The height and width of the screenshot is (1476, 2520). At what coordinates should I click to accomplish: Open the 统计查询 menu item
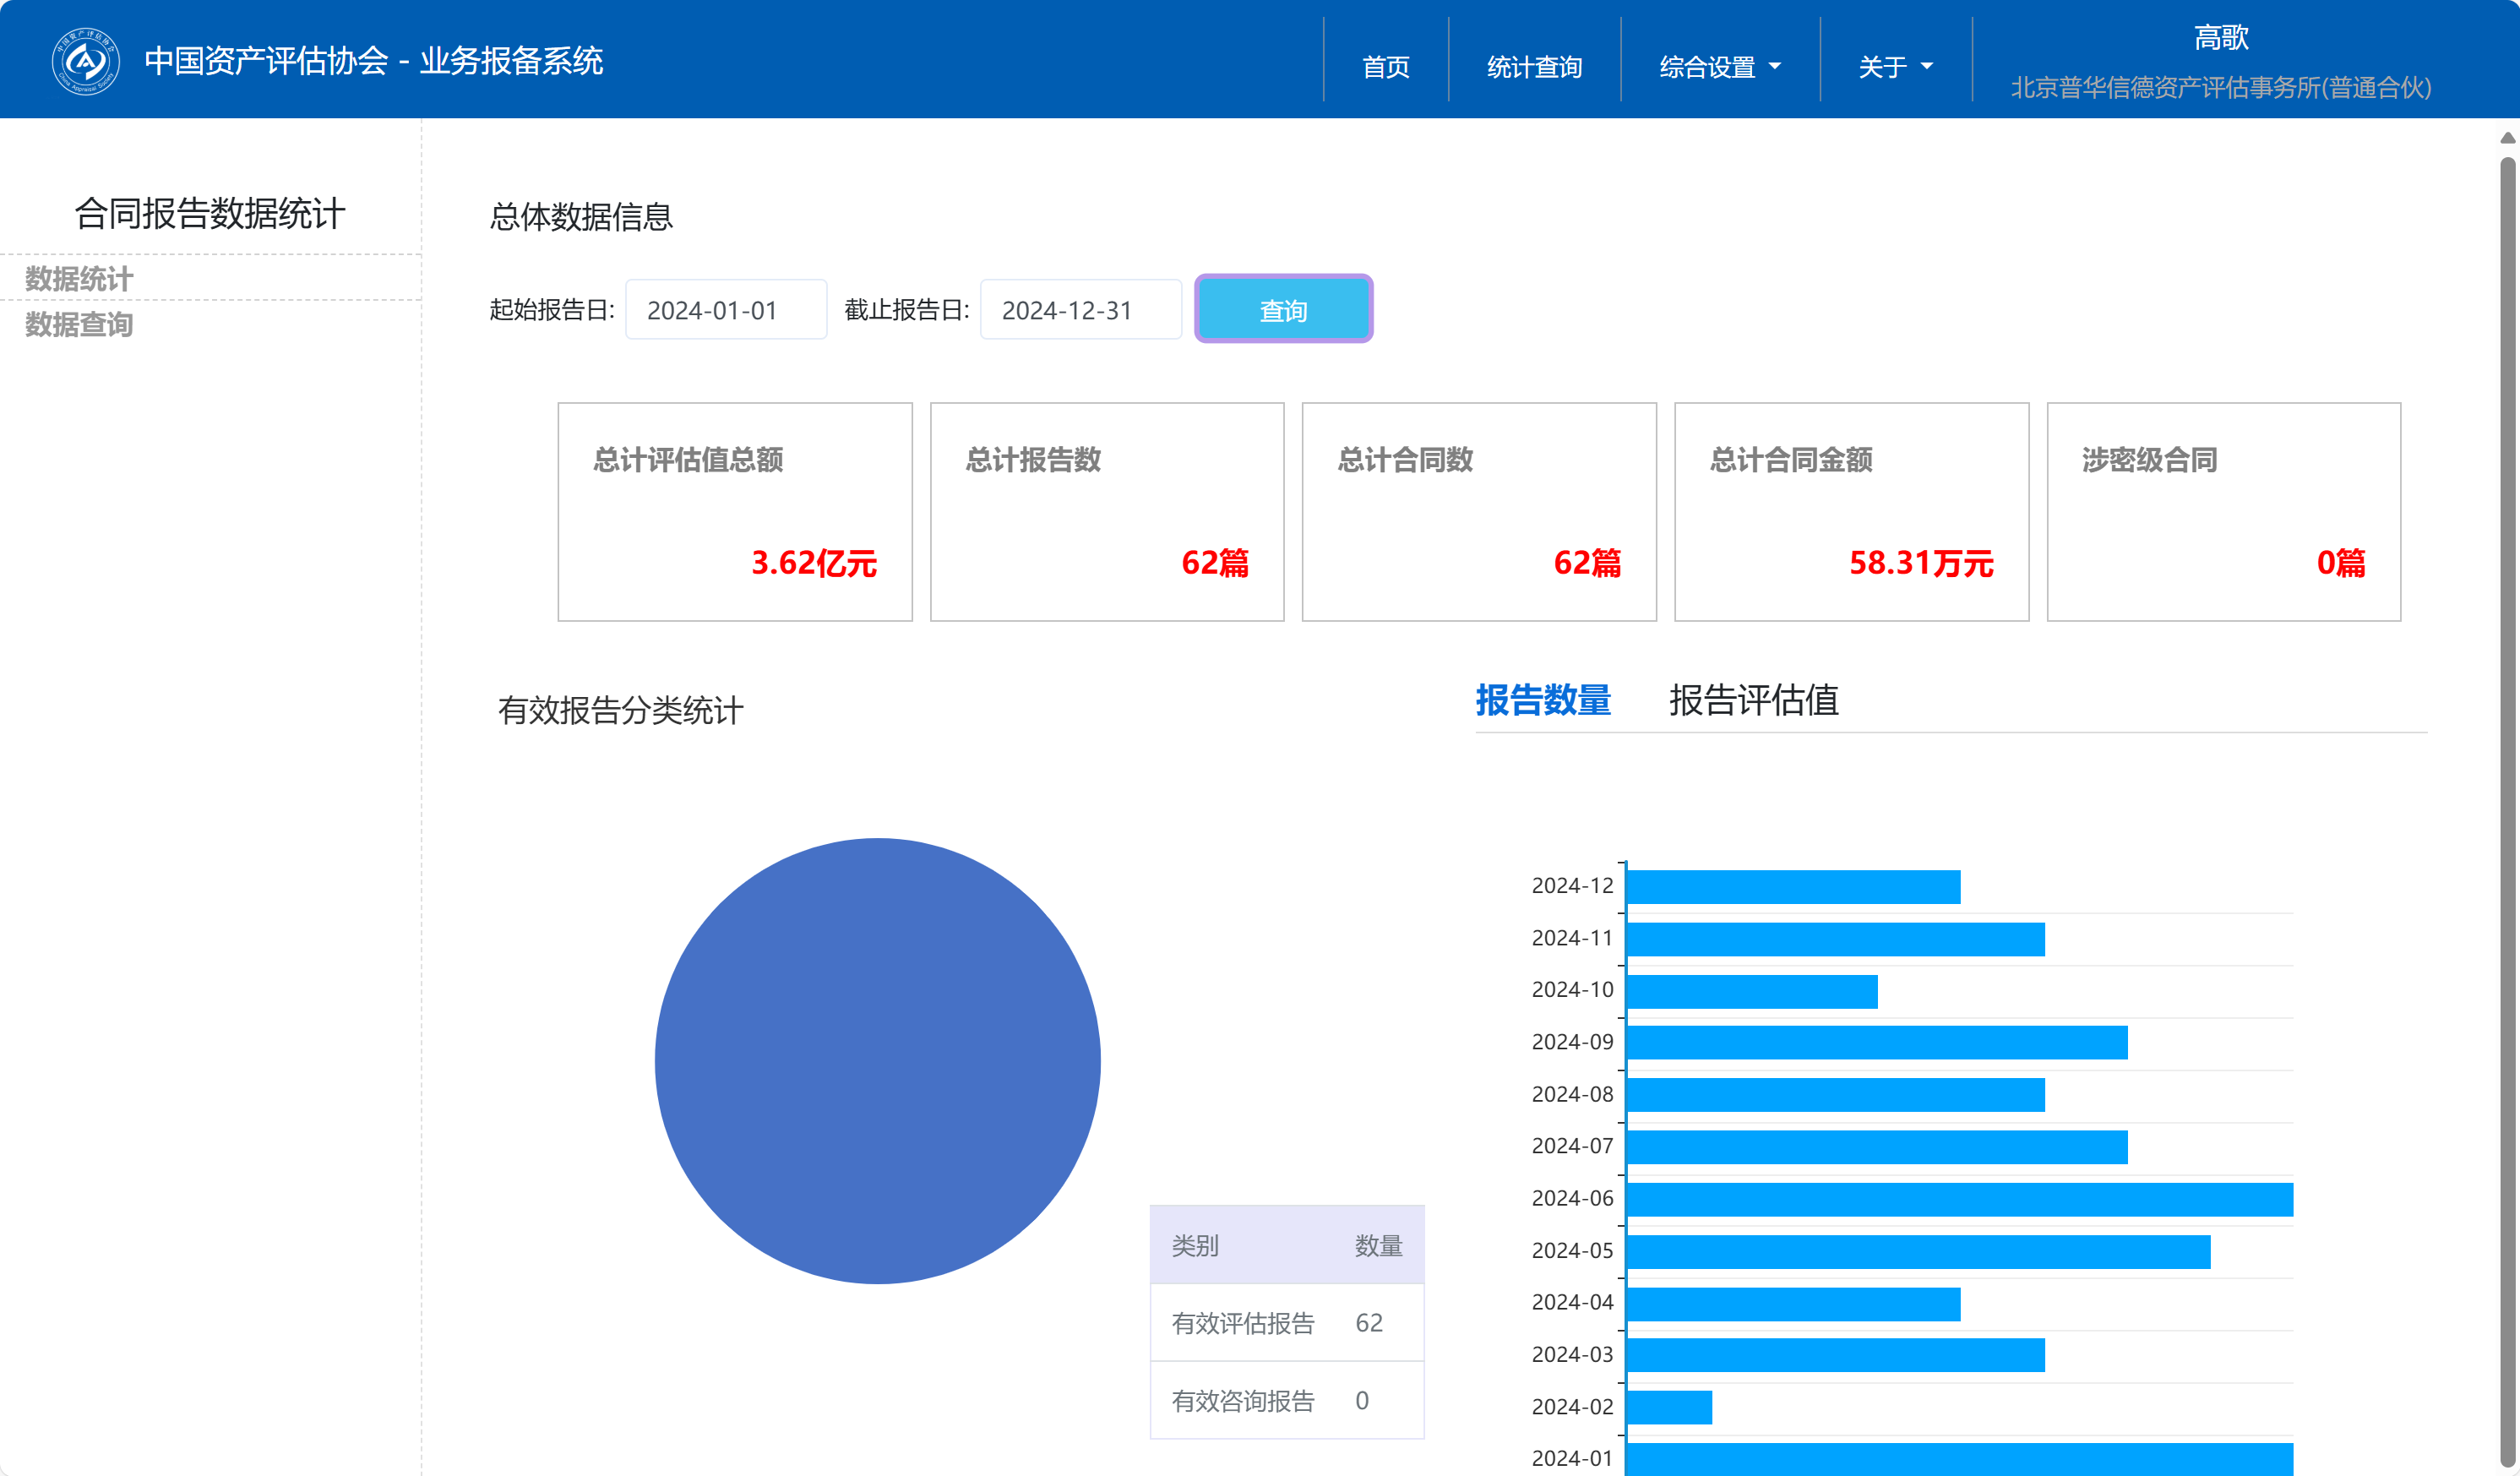pos(1534,67)
